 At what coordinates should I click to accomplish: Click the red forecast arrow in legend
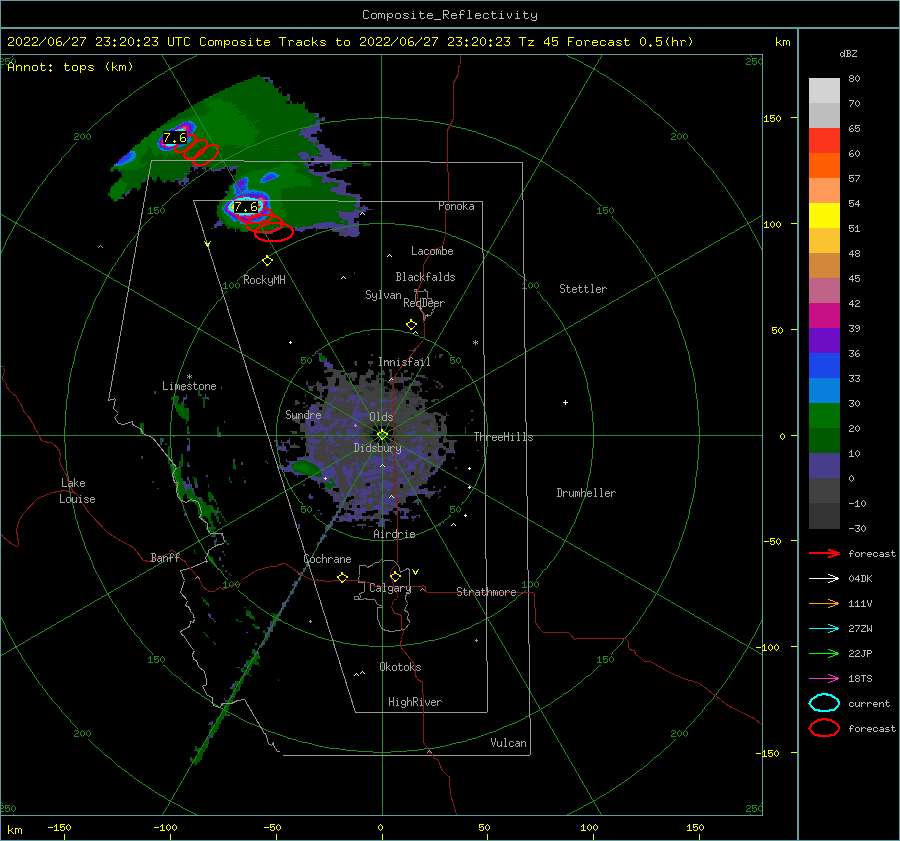[x=824, y=553]
